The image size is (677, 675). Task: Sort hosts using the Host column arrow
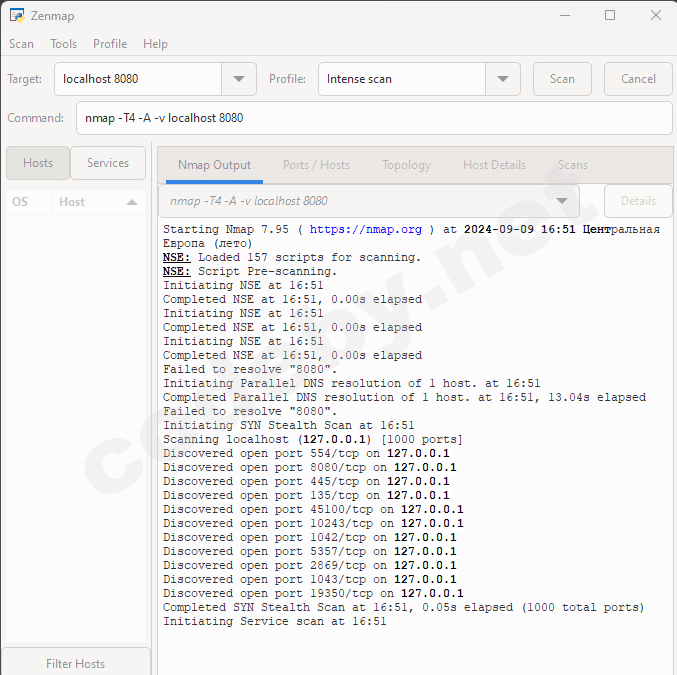tap(131, 202)
